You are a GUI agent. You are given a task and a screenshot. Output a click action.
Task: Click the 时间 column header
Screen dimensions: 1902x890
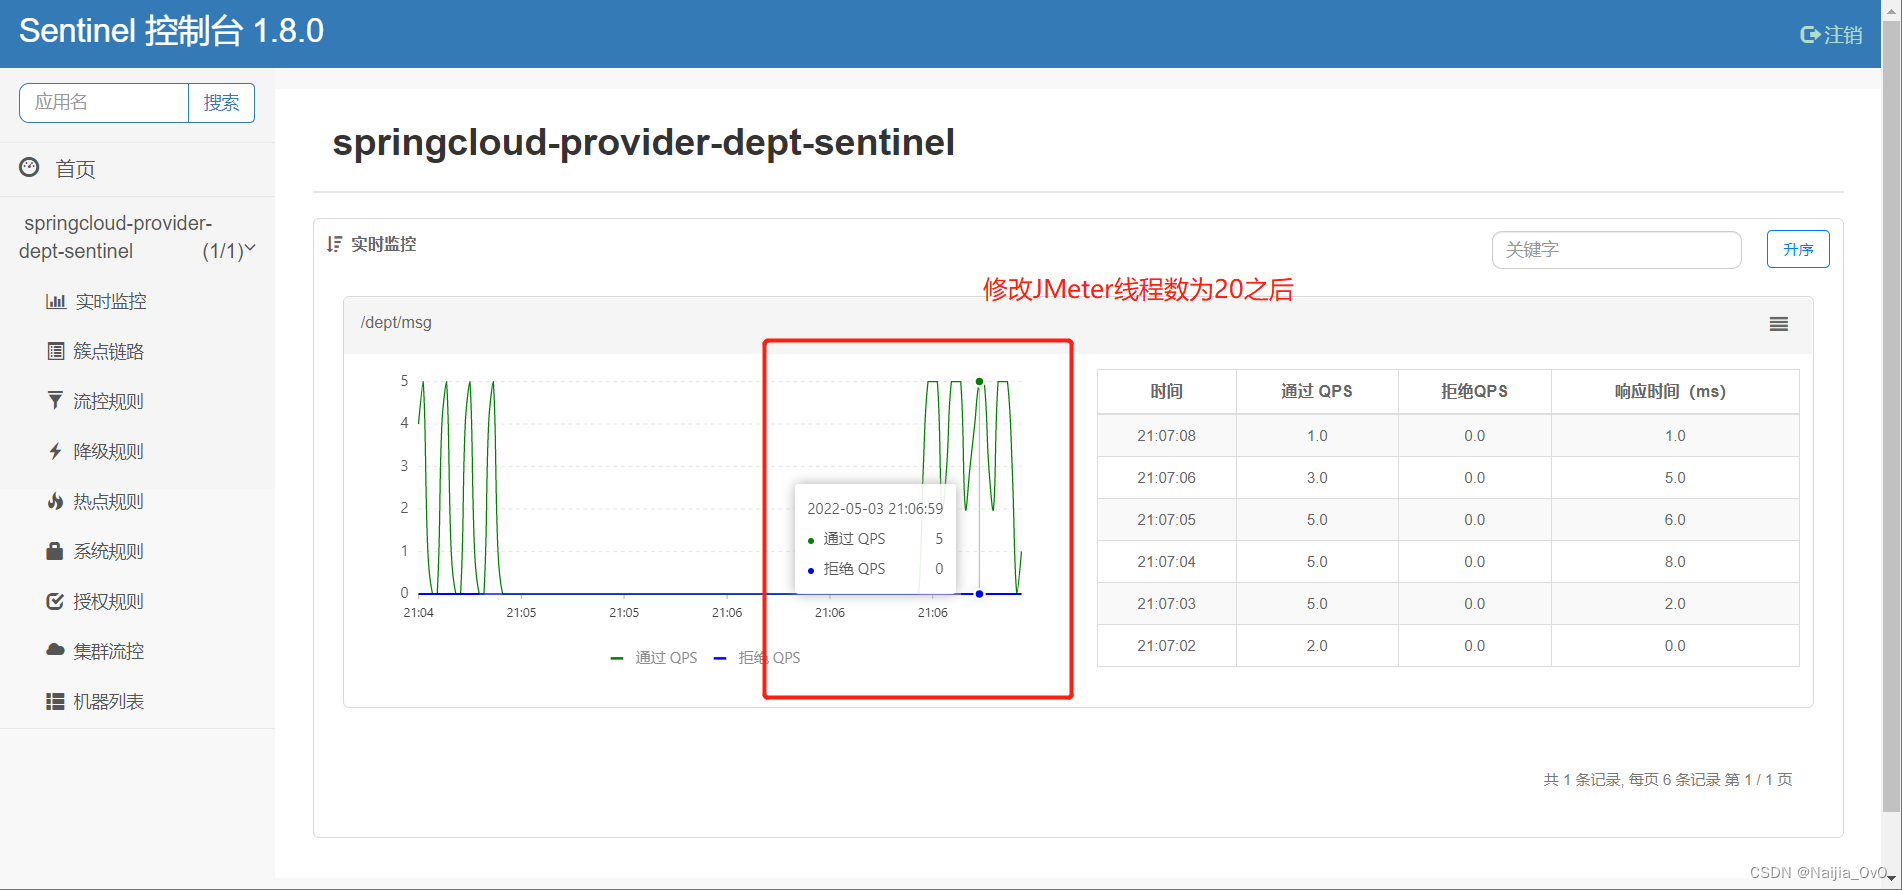click(x=1167, y=391)
